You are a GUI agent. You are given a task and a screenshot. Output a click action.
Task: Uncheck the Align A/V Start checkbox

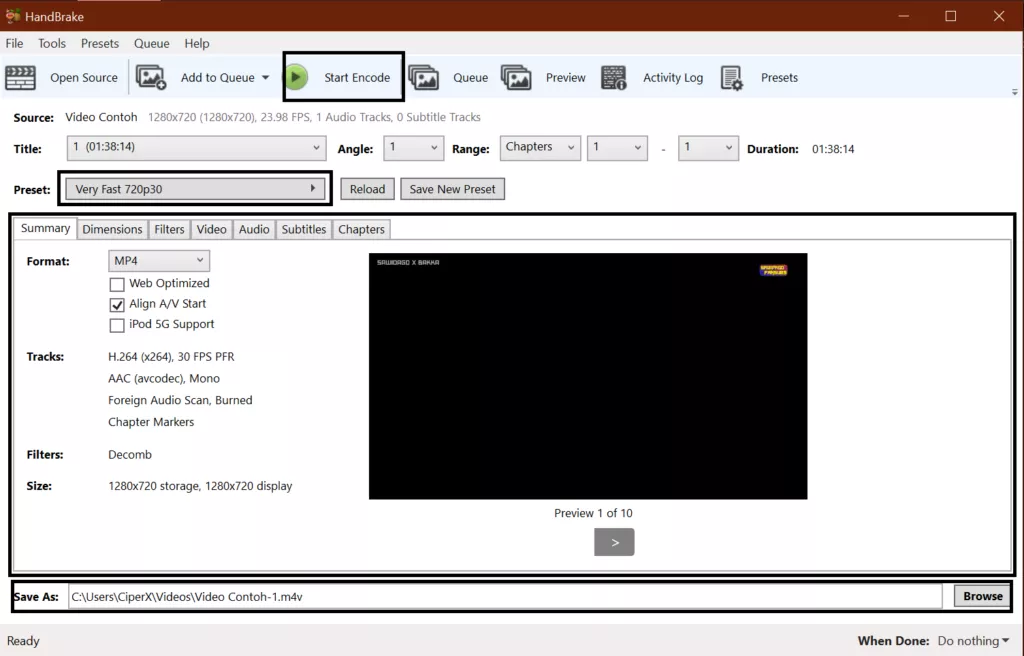[x=117, y=304]
